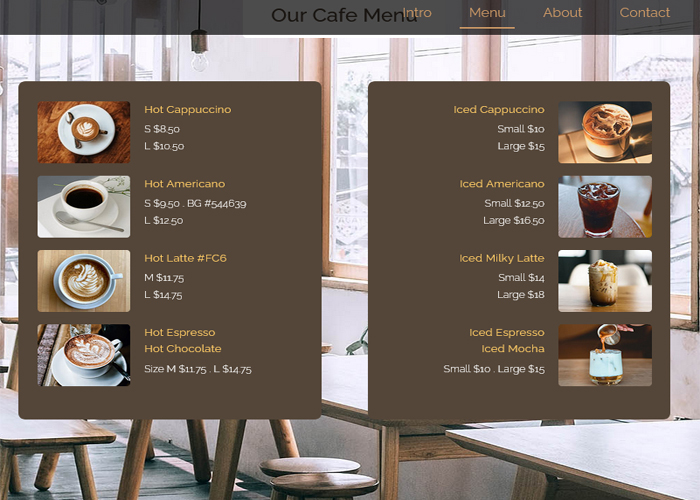
Task: Click the Hot Cappuccino photo
Action: [x=84, y=132]
